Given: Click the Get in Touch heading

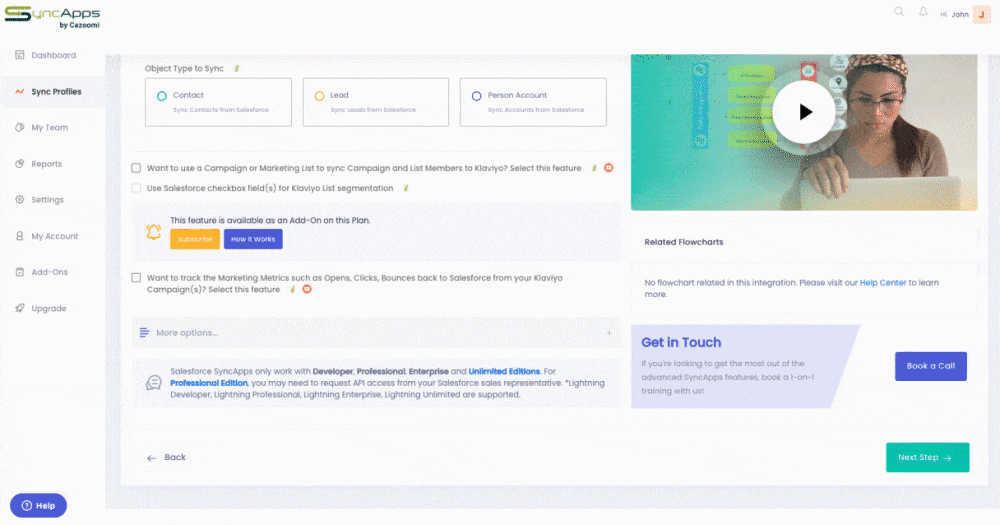Looking at the screenshot, I should coord(681,343).
